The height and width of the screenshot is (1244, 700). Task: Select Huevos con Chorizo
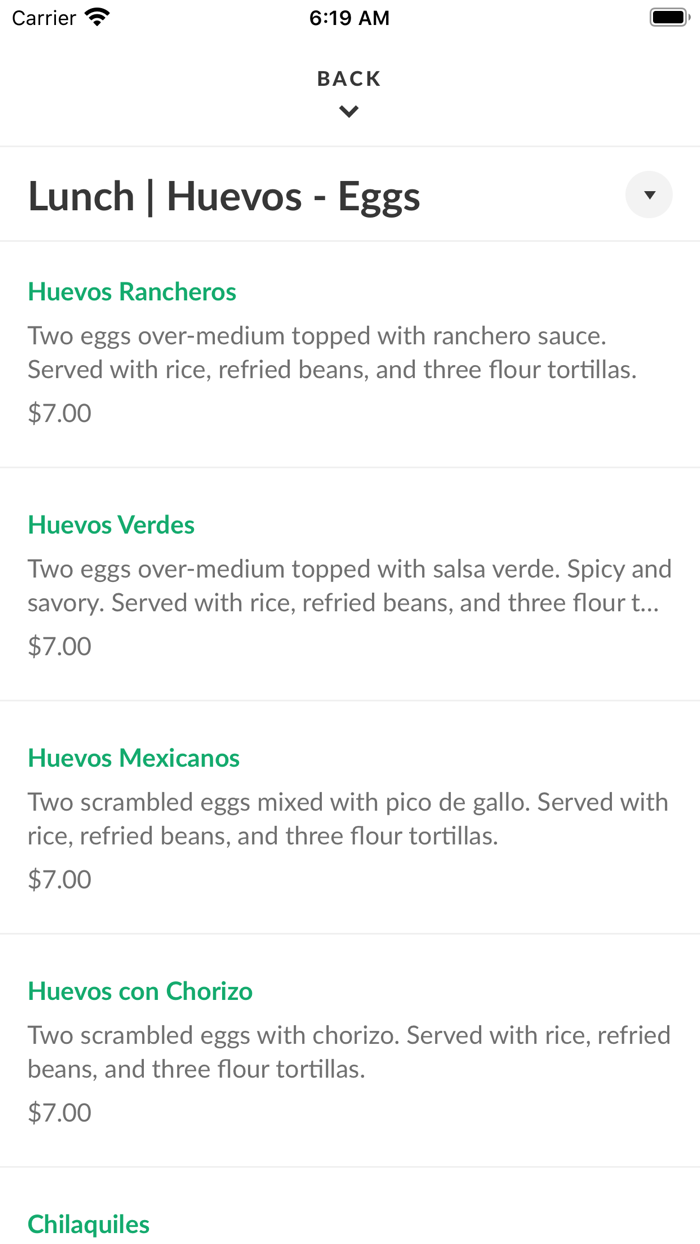click(140, 991)
